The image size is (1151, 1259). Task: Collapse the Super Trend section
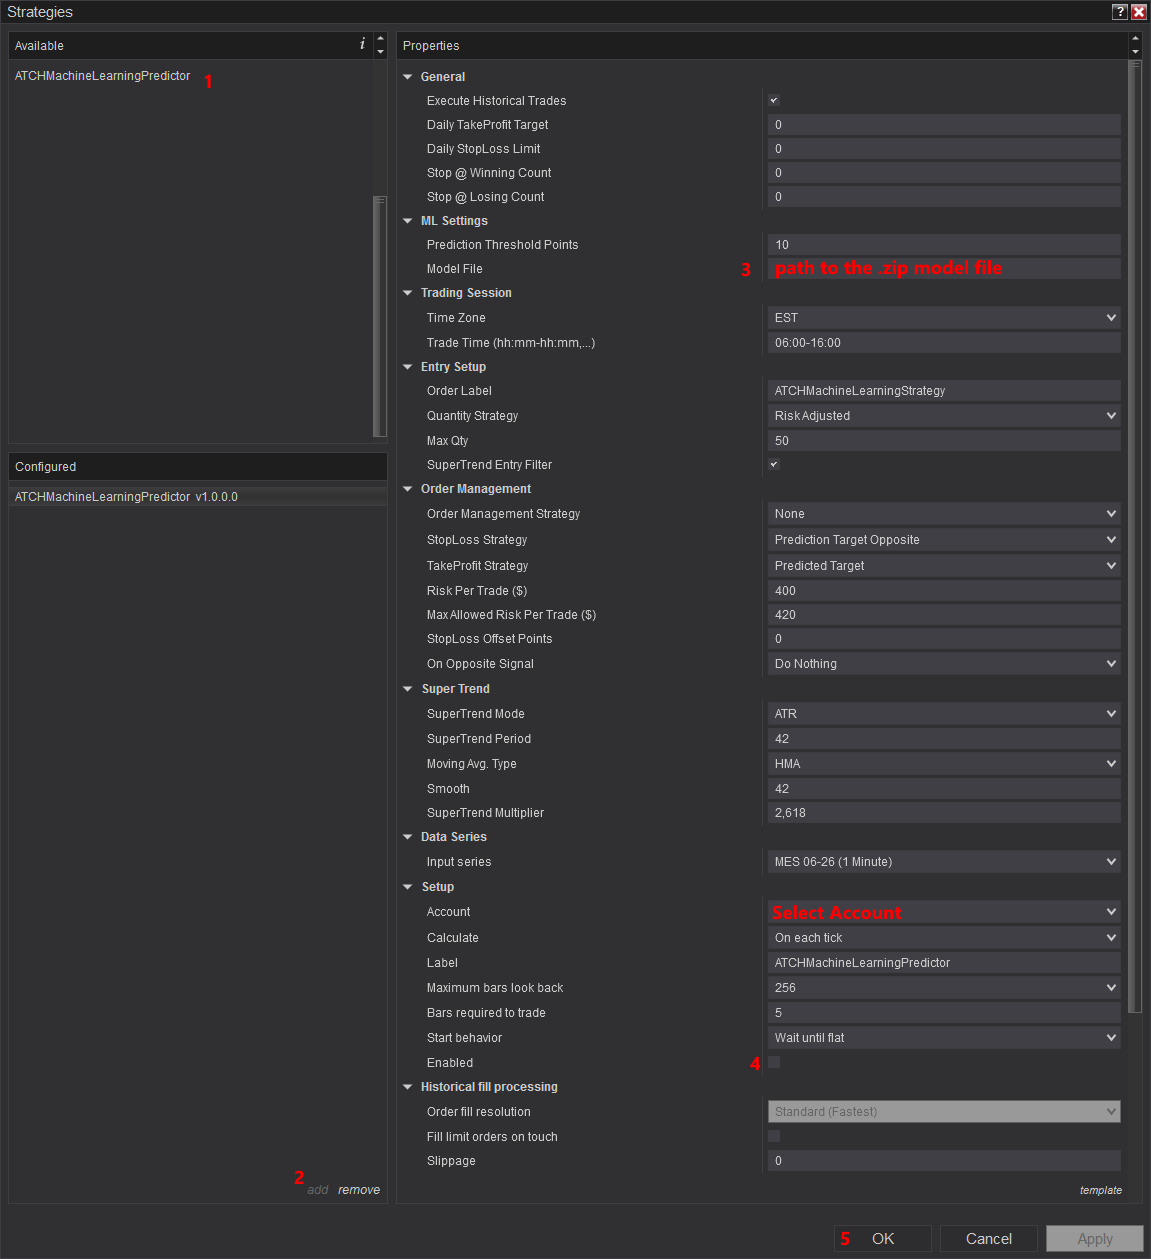[x=408, y=689]
